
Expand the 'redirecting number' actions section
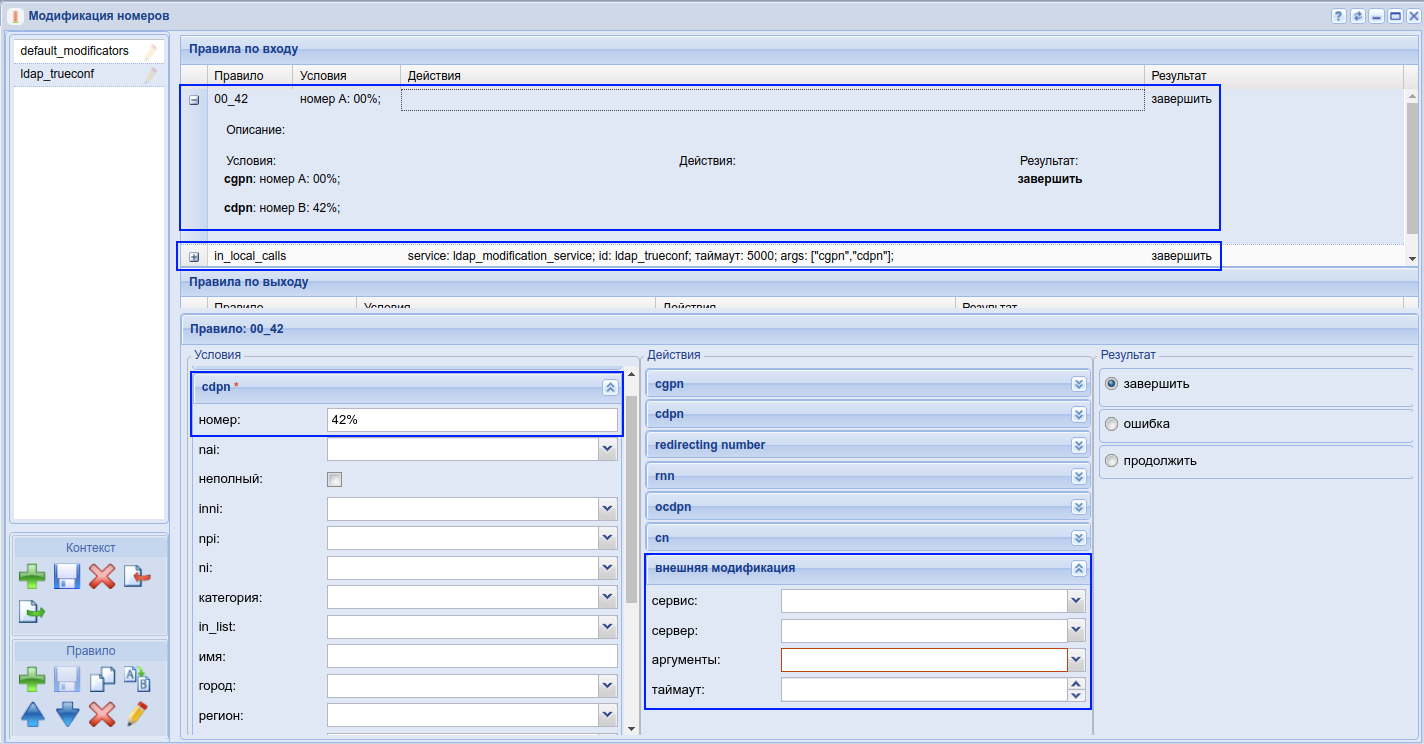click(x=1078, y=445)
